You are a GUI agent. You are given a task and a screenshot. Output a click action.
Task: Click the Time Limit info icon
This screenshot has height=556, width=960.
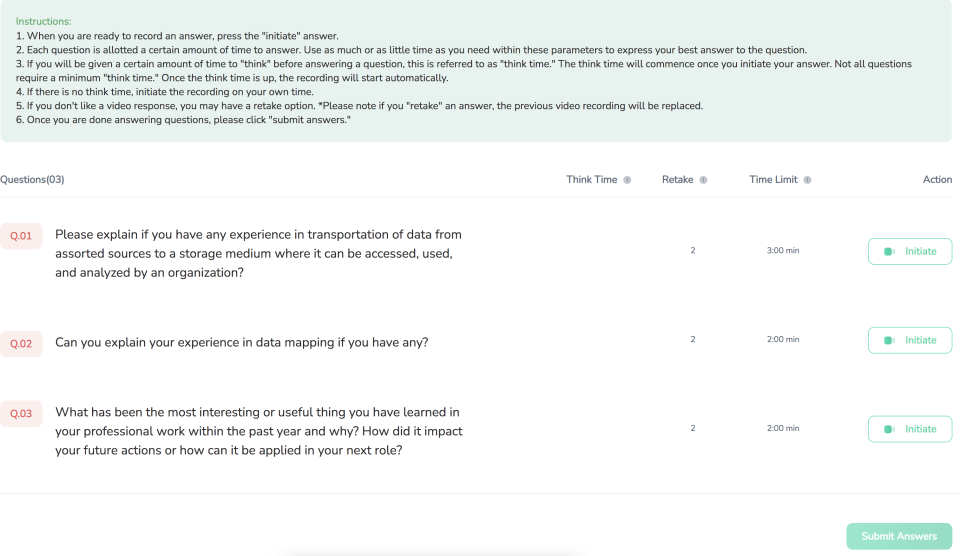coord(807,180)
